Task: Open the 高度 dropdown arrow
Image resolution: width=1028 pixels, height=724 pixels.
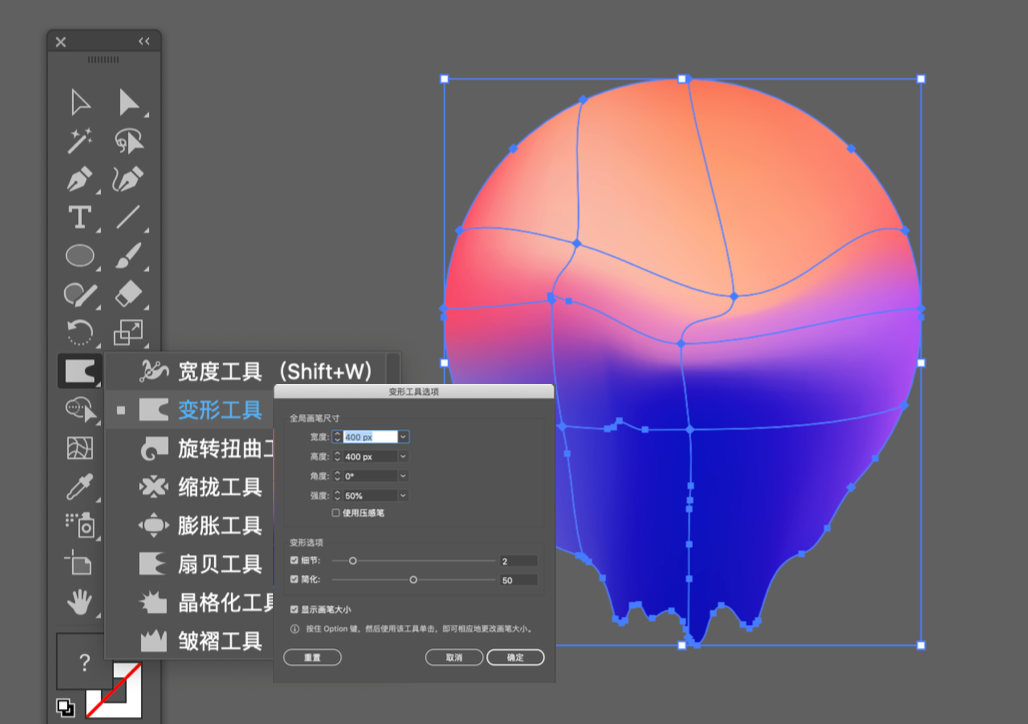Action: pyautogui.click(x=403, y=456)
